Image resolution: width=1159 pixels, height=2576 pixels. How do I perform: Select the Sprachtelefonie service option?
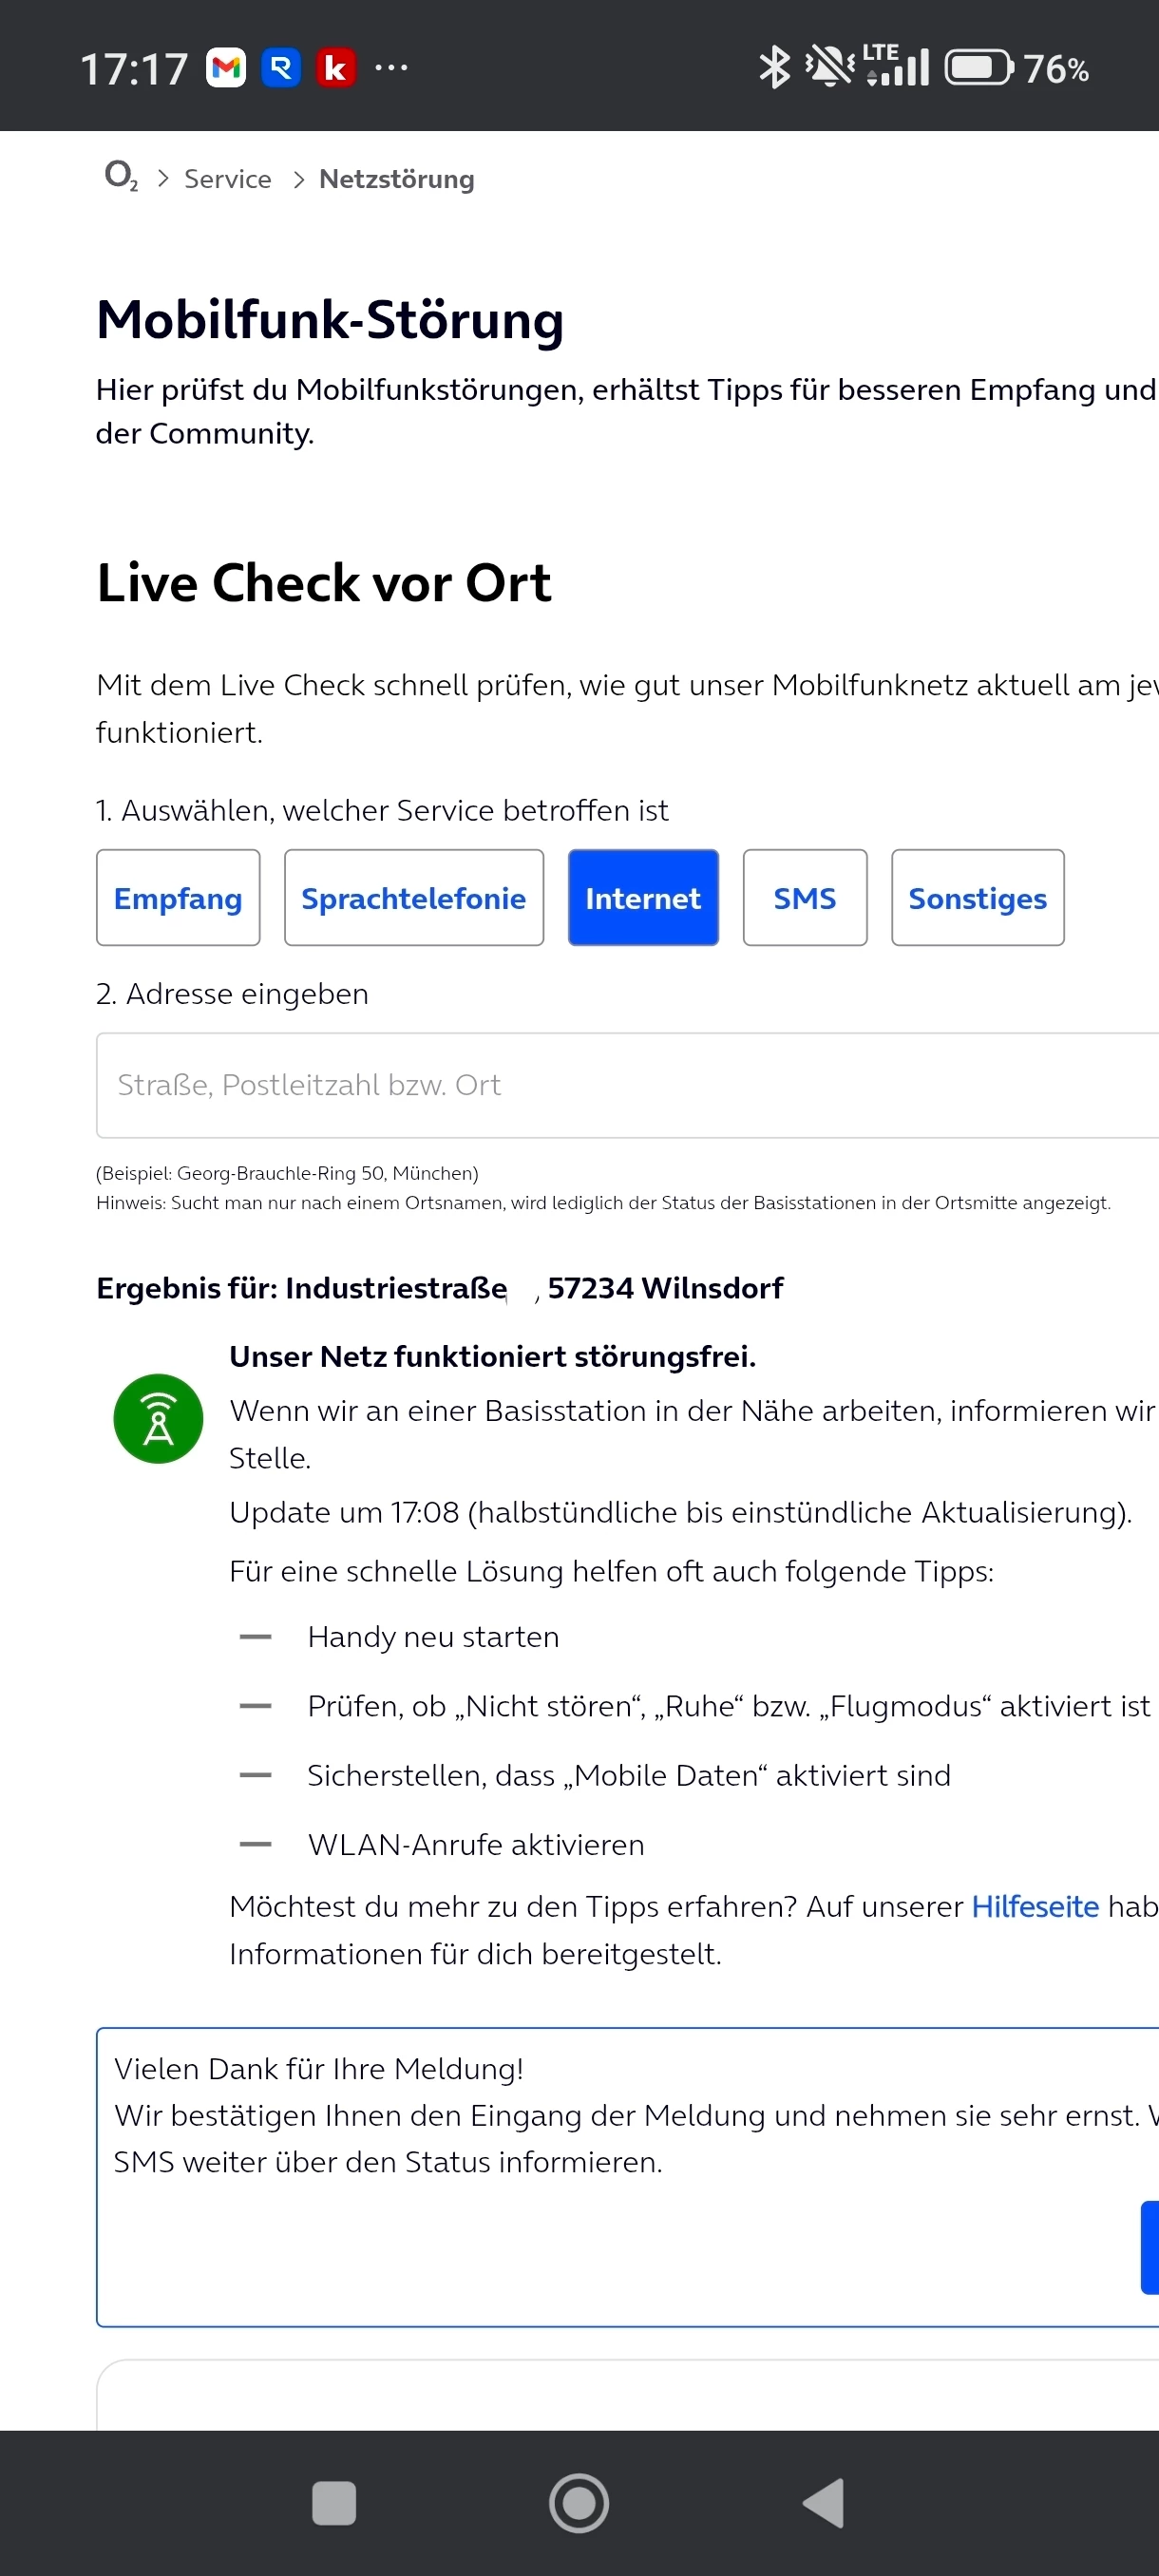(413, 897)
